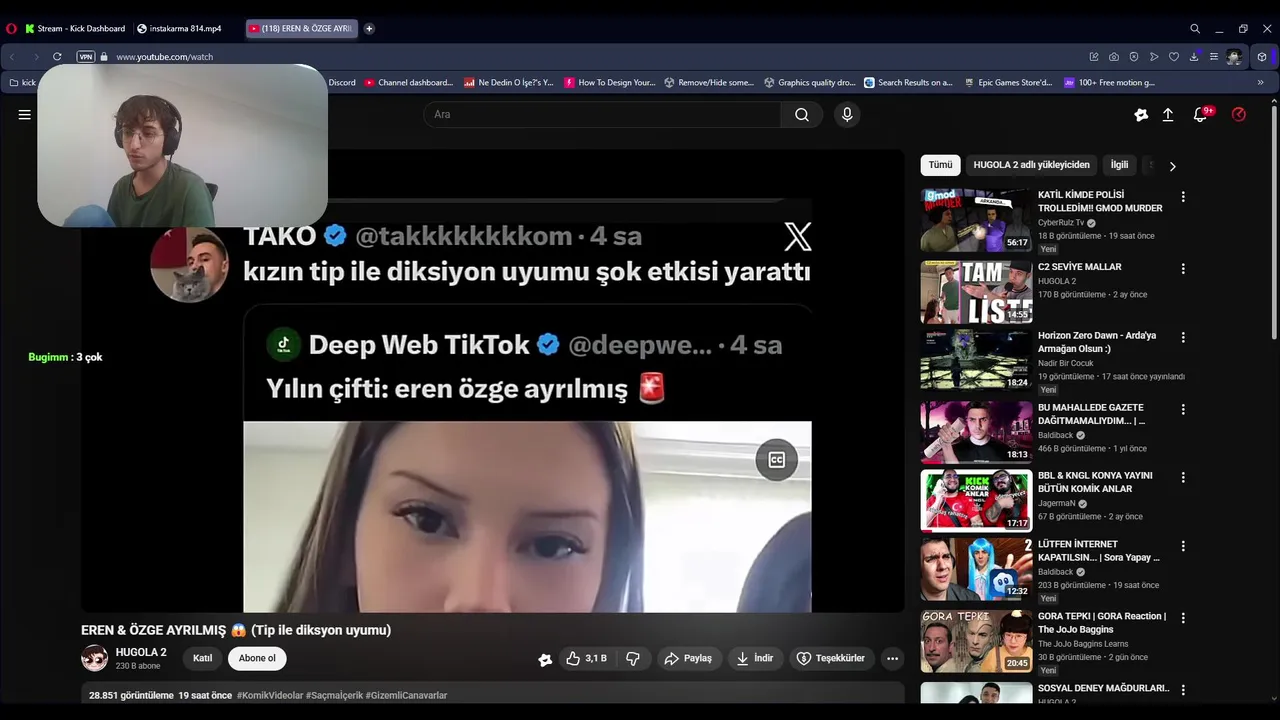Open options menu for KATİL KİMDE POLİSİ video
The height and width of the screenshot is (720, 1280).
tap(1183, 197)
